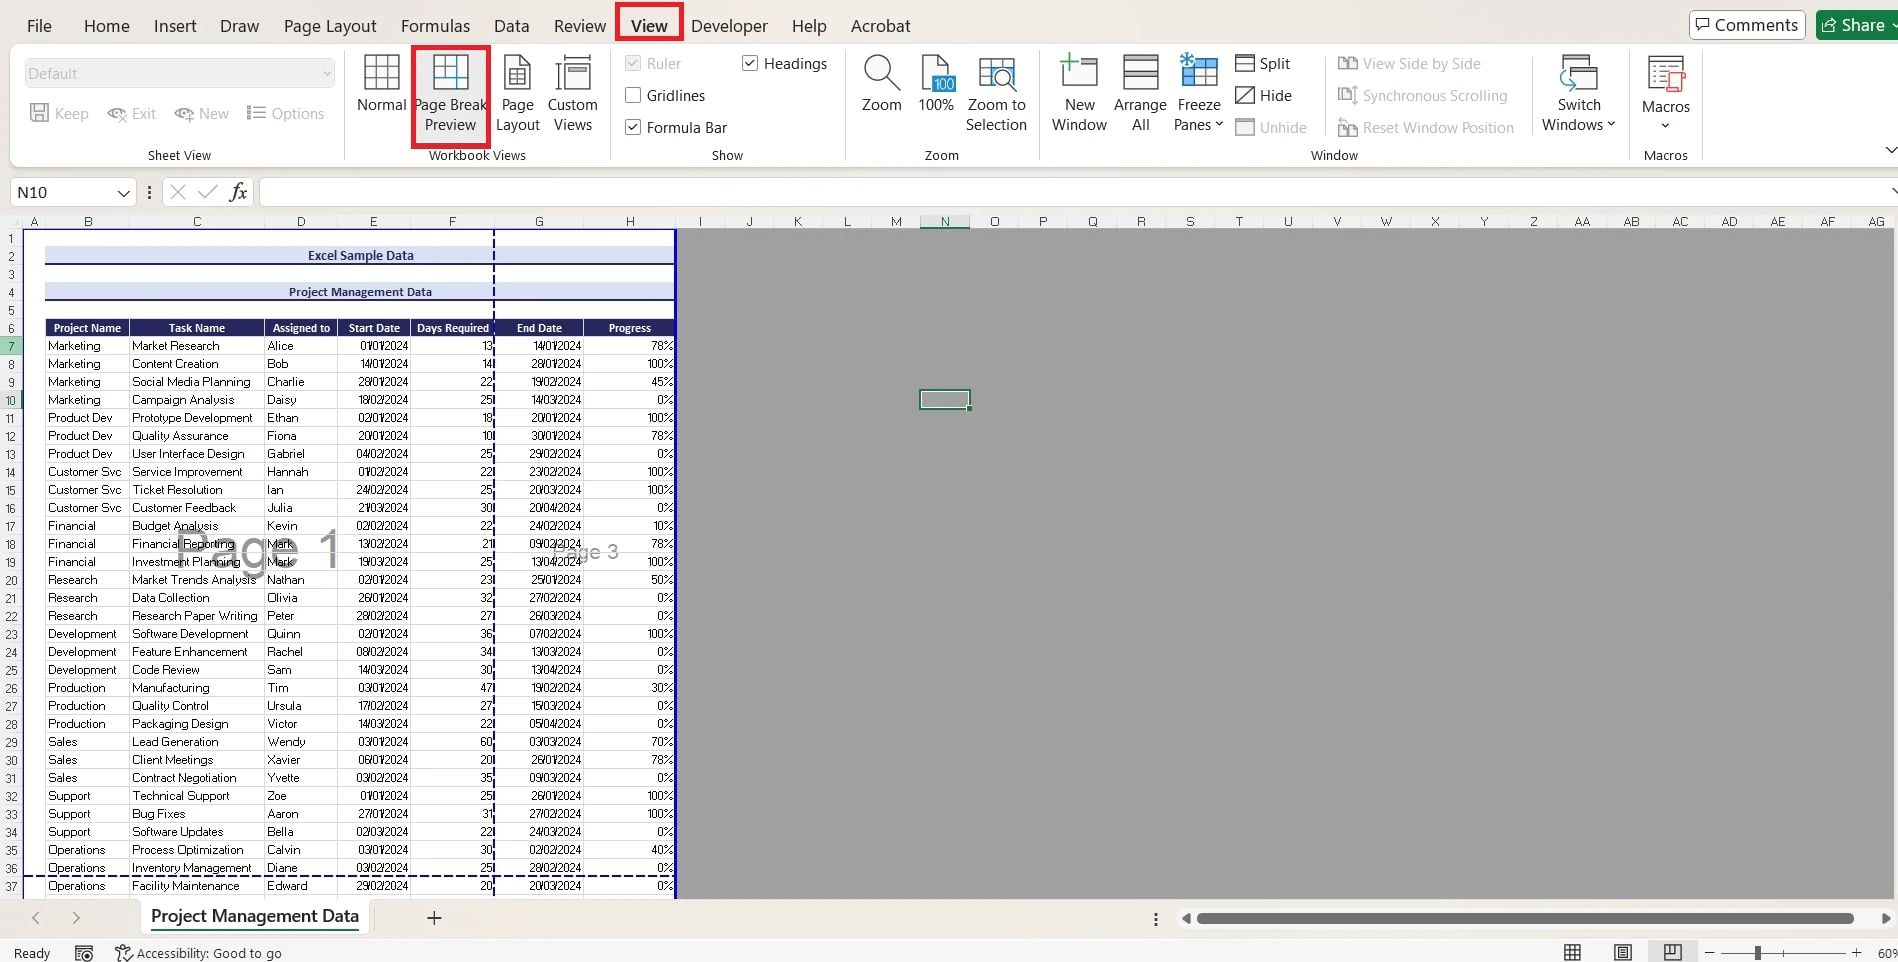
Task: Select cell containing Market Research
Action: tap(196, 346)
